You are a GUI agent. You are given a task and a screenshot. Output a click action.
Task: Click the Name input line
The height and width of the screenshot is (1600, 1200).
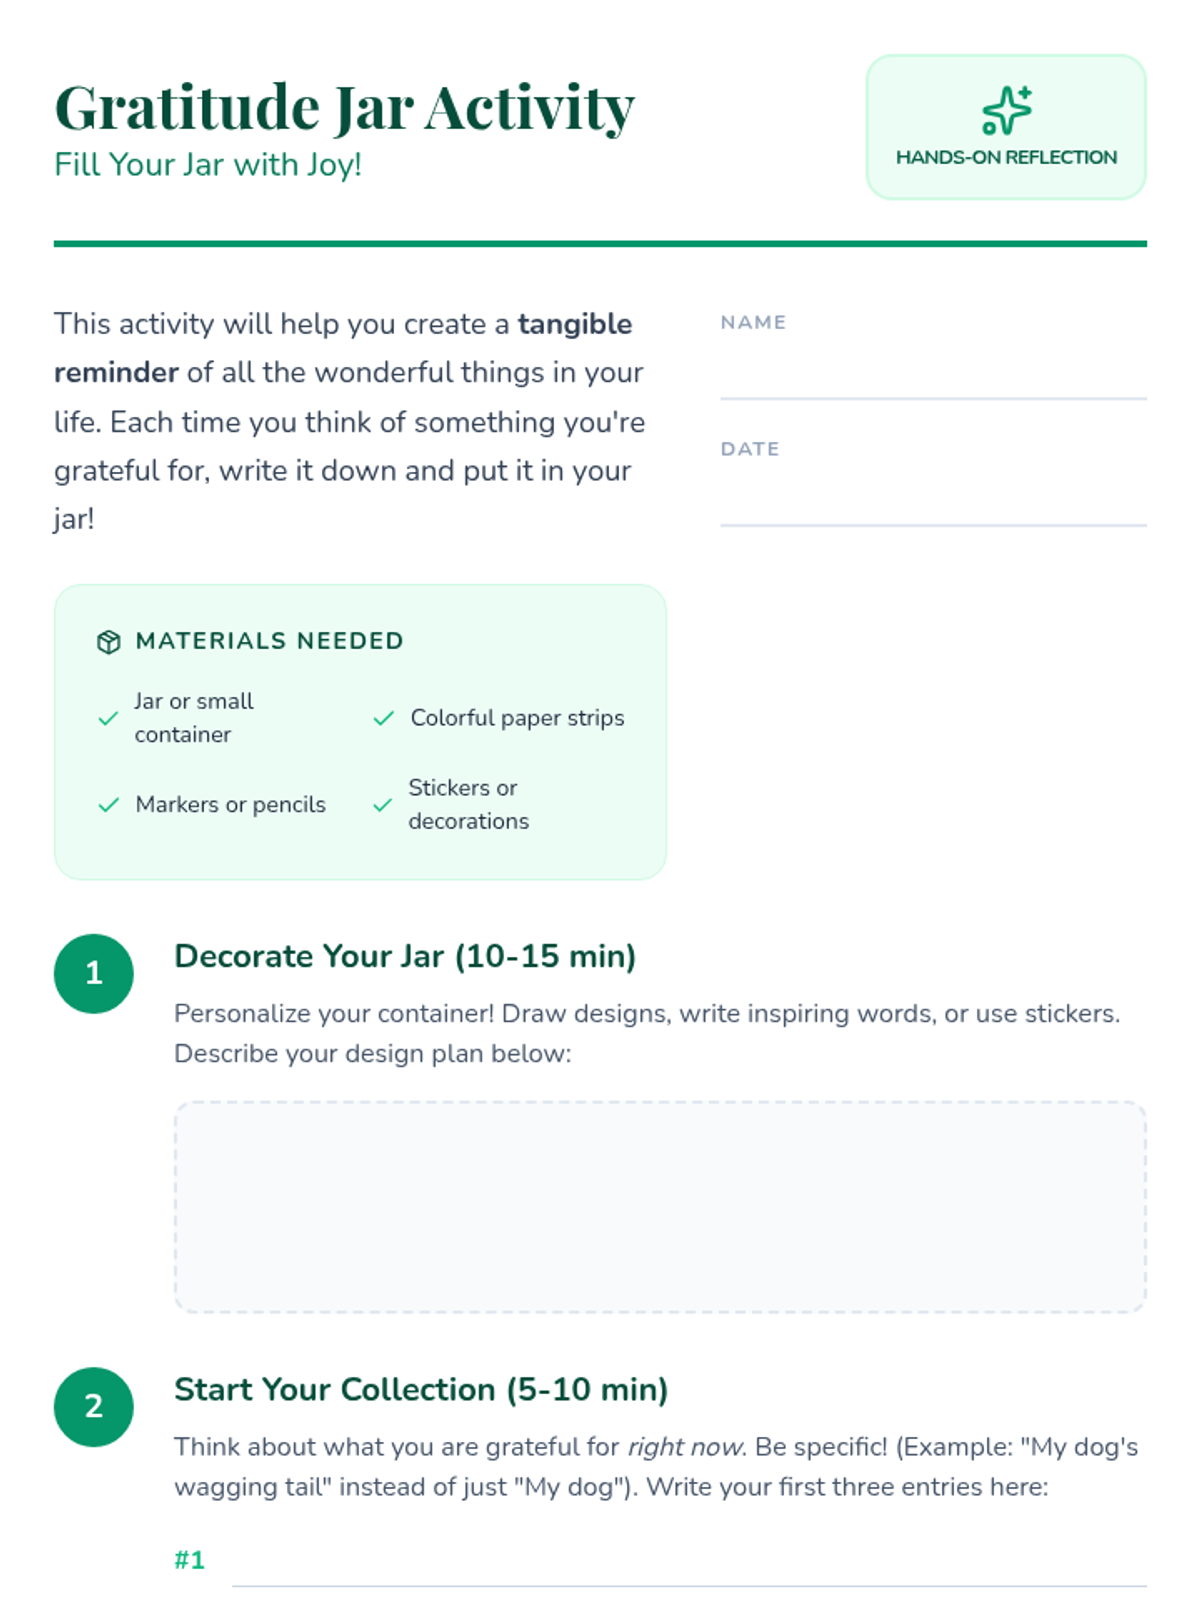coord(933,376)
